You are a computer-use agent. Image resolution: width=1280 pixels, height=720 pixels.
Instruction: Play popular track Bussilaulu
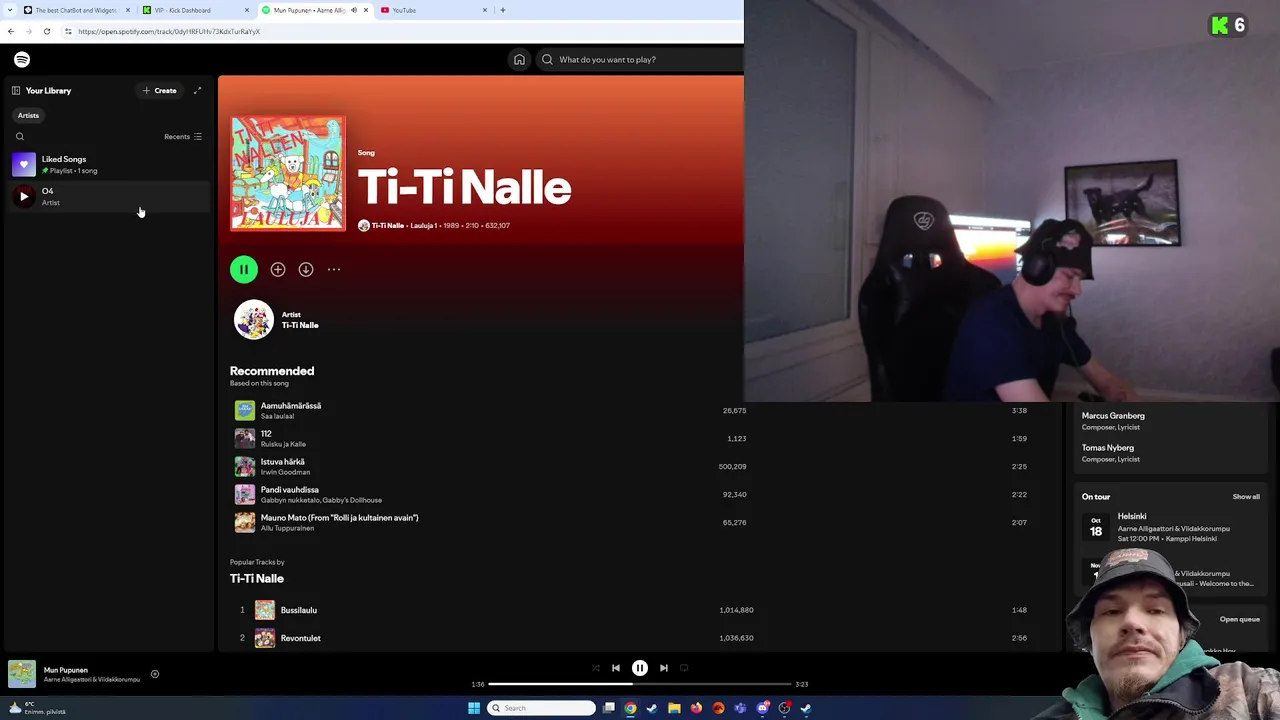(x=242, y=610)
